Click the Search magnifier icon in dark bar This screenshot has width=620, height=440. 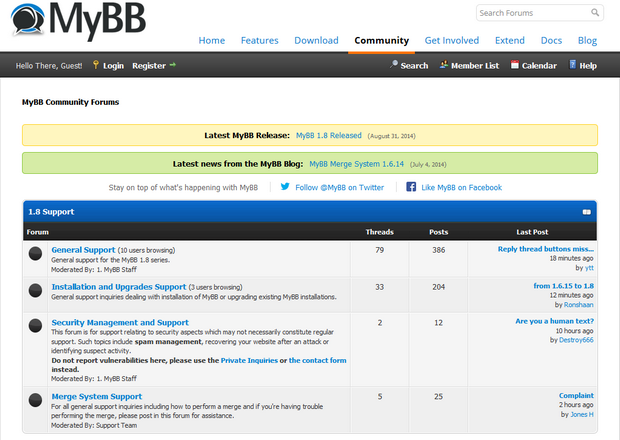click(394, 64)
